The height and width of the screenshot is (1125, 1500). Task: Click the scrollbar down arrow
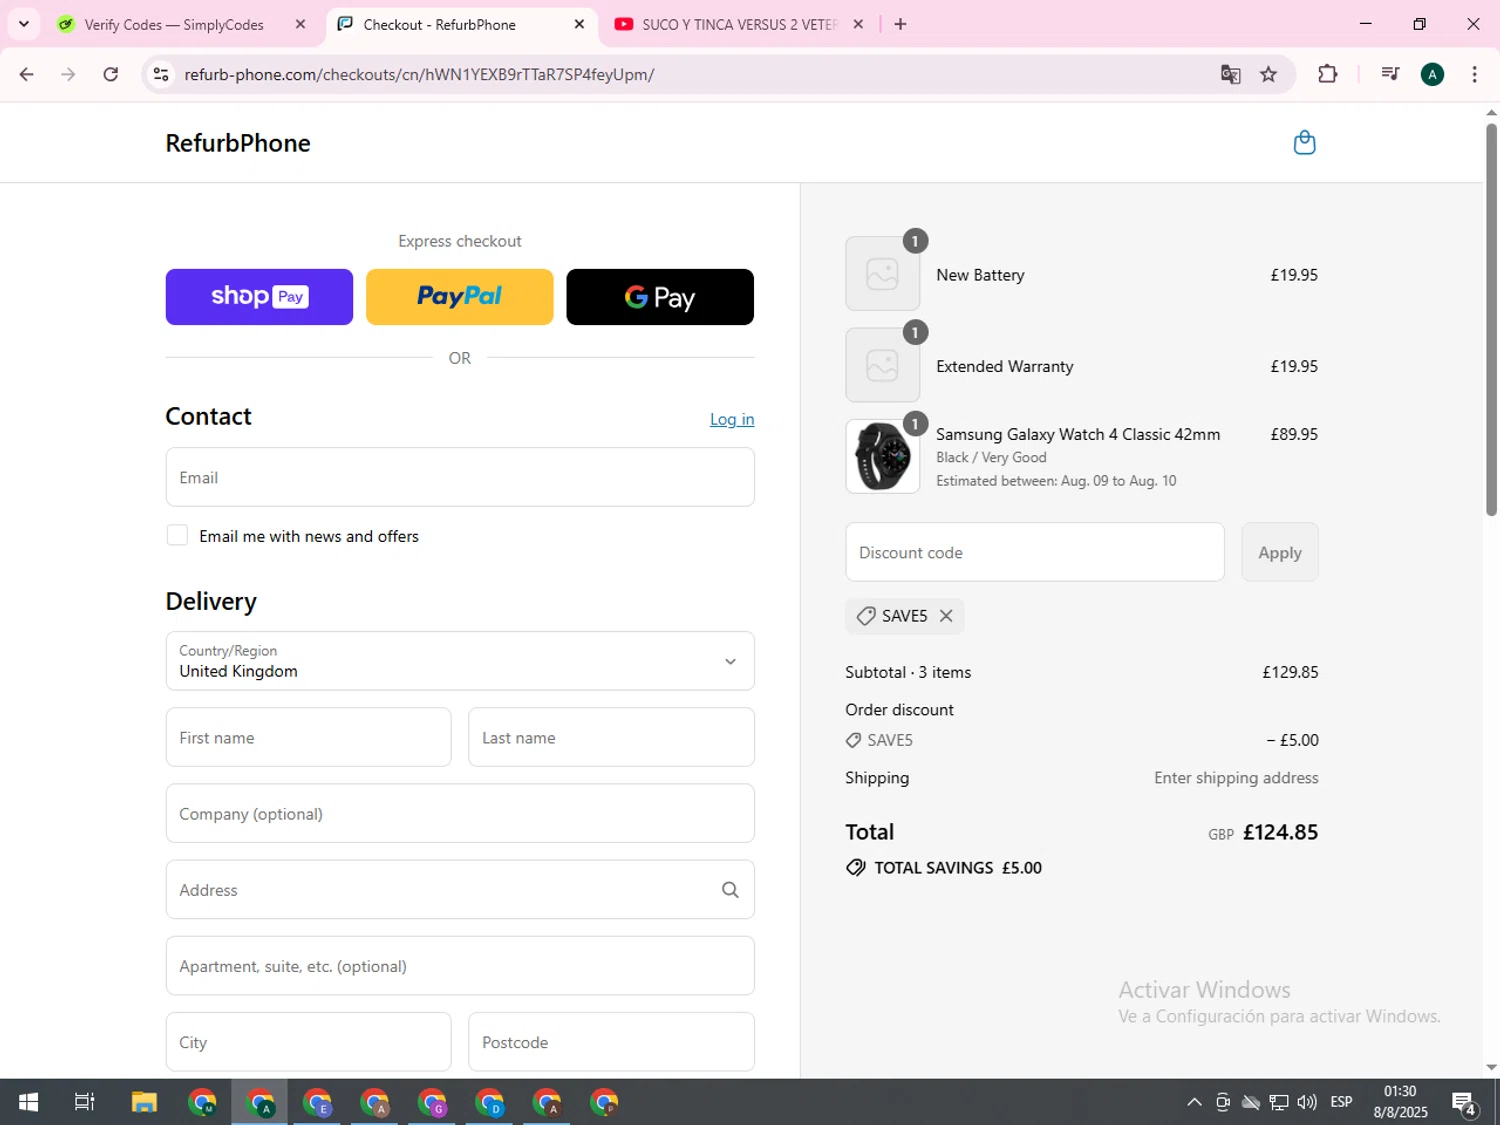pyautogui.click(x=1491, y=1068)
